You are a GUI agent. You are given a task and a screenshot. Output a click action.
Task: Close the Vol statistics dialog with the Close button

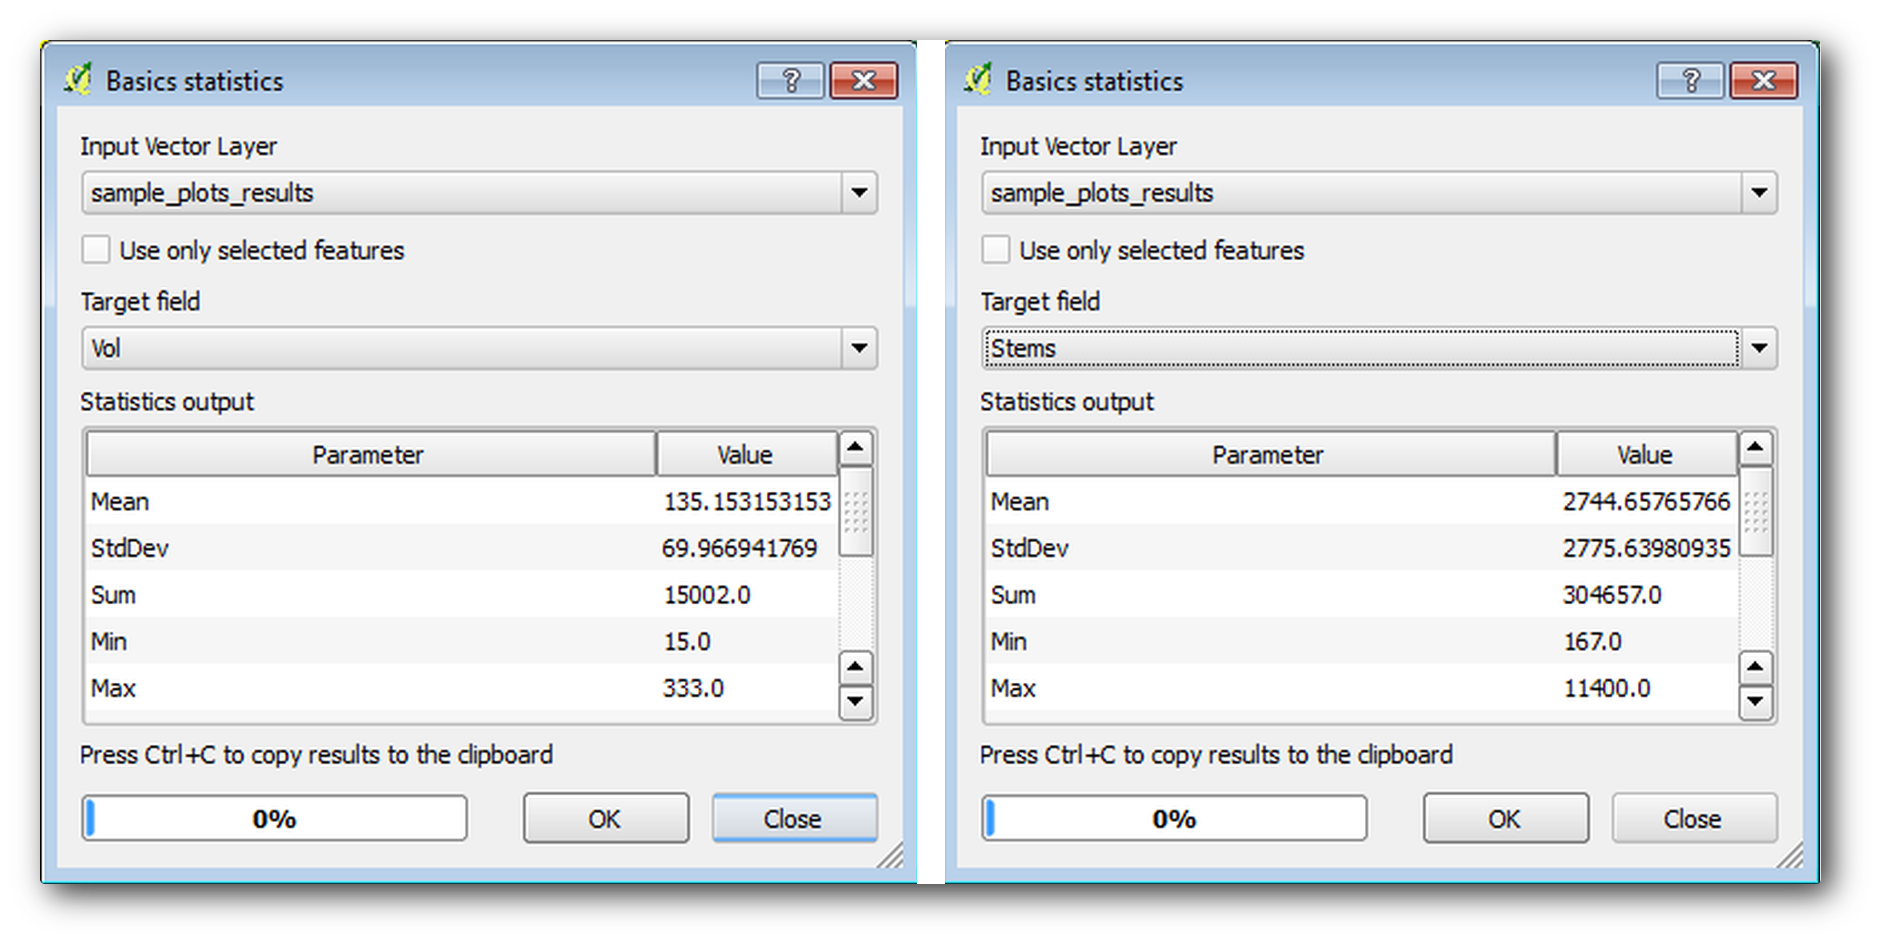click(x=794, y=817)
